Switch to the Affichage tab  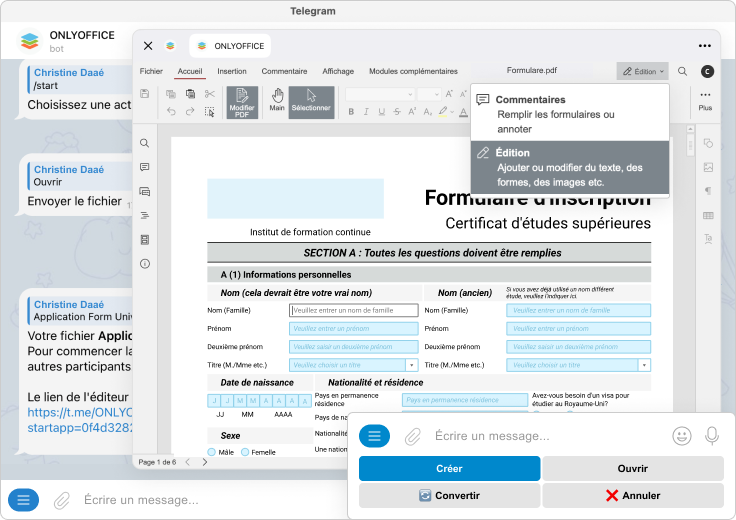338,71
